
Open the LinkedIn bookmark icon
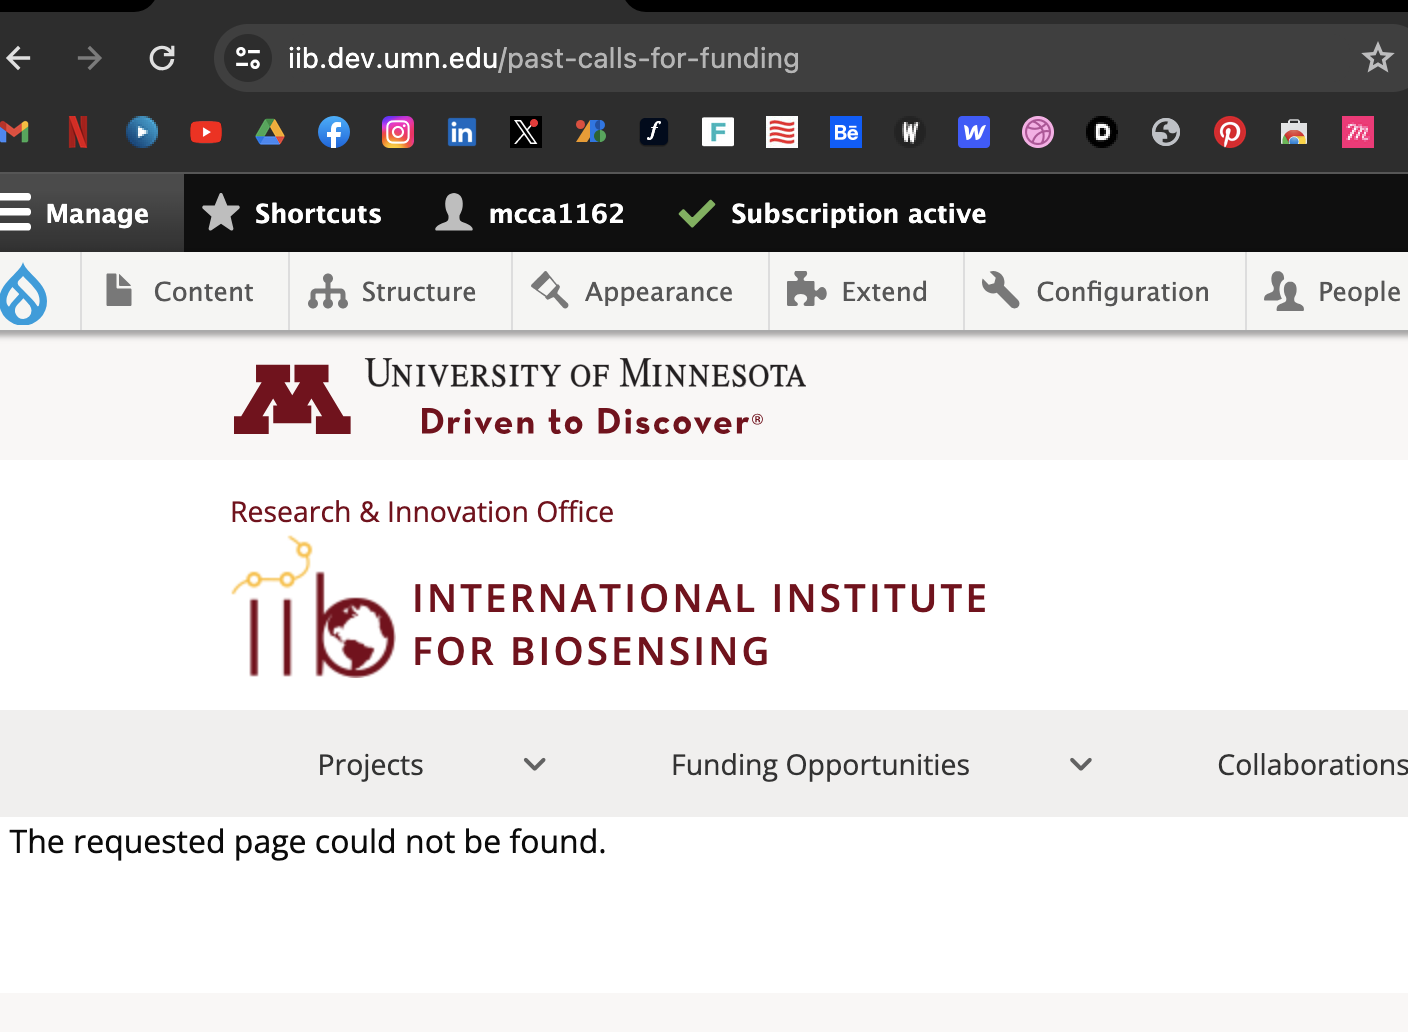(x=461, y=132)
